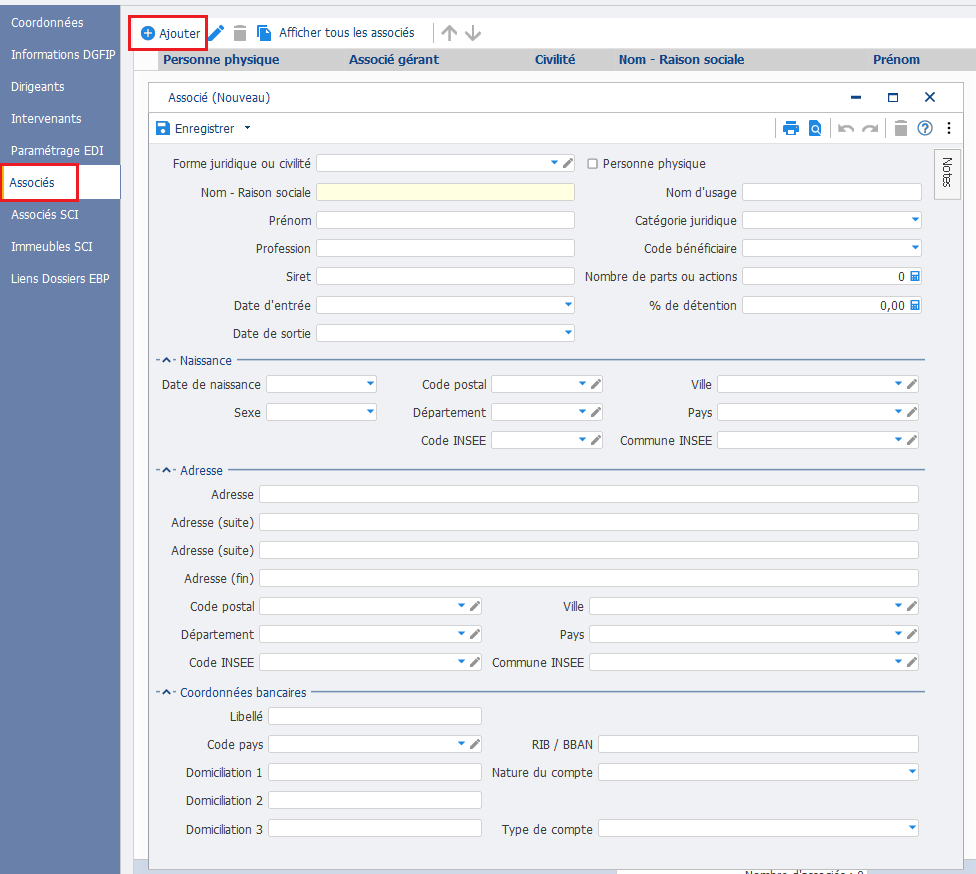The width and height of the screenshot is (976, 874).
Task: Click the Libellé input field
Action: (375, 717)
